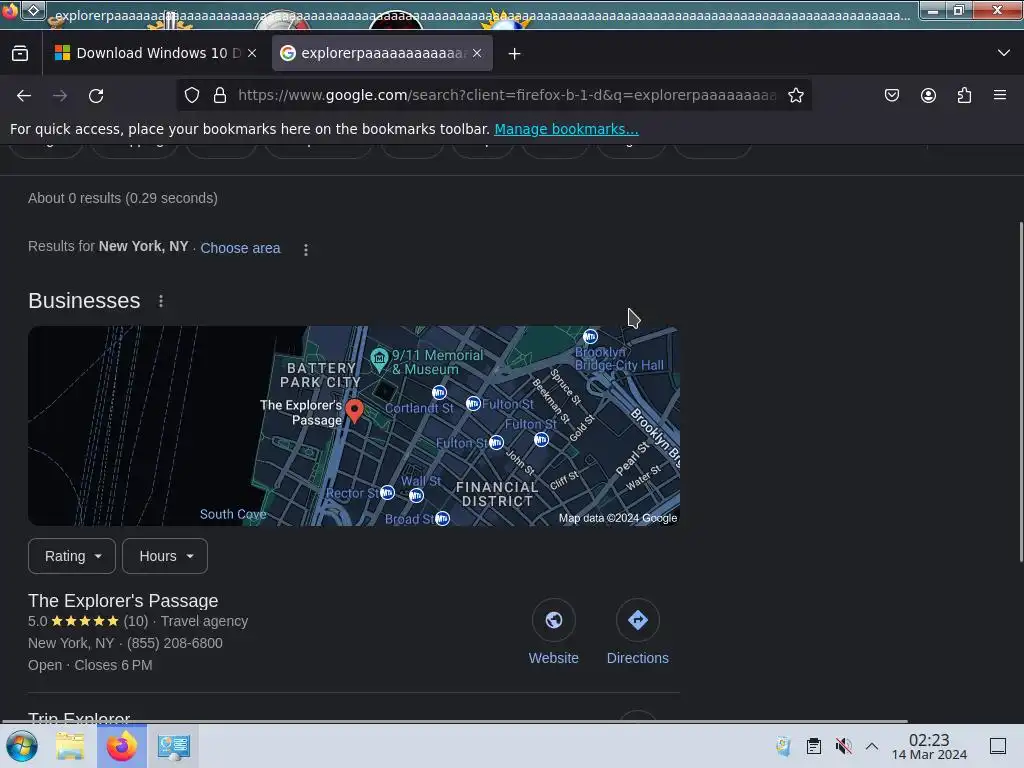Click About 0 results text

pyautogui.click(x=123, y=198)
